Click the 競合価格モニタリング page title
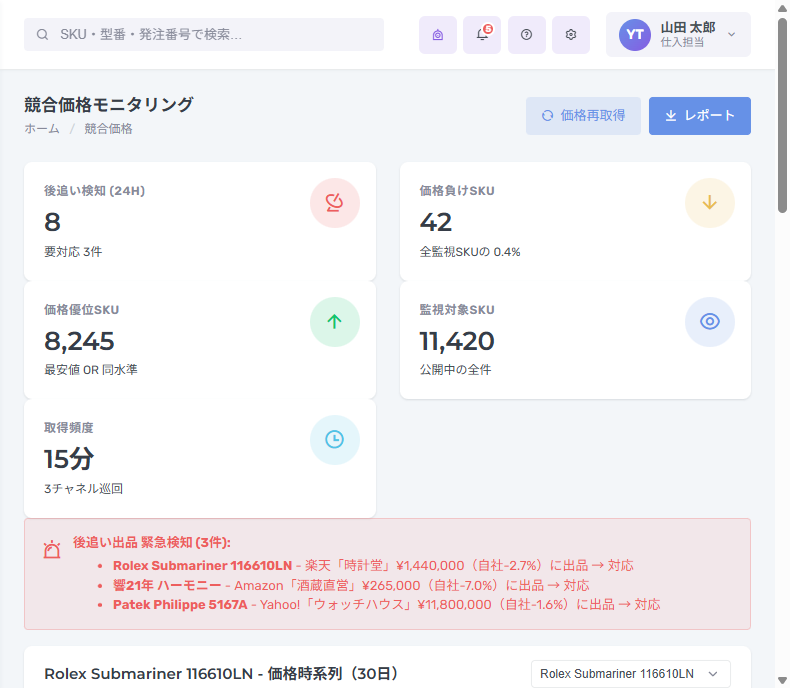 (x=109, y=105)
